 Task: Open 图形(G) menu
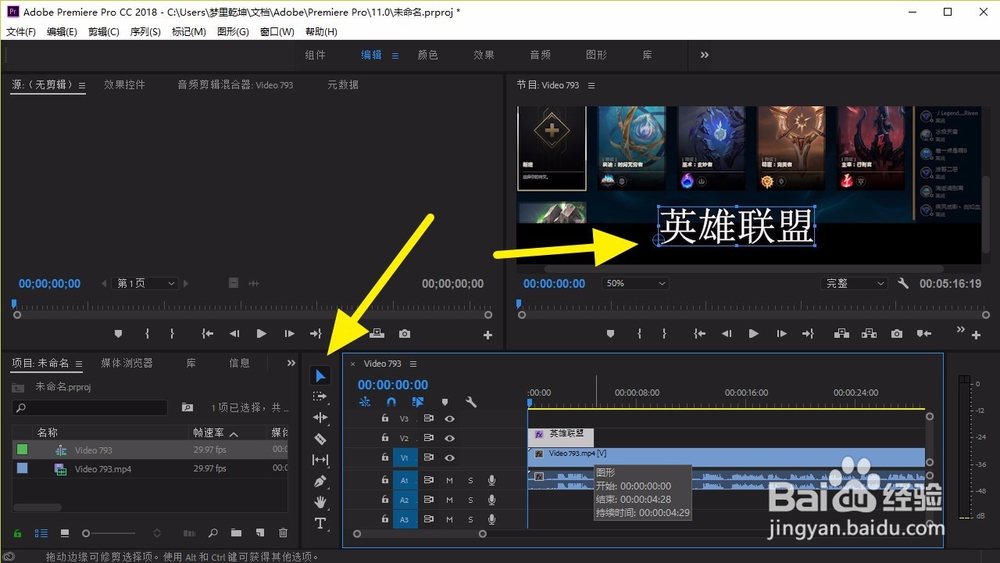click(x=233, y=31)
